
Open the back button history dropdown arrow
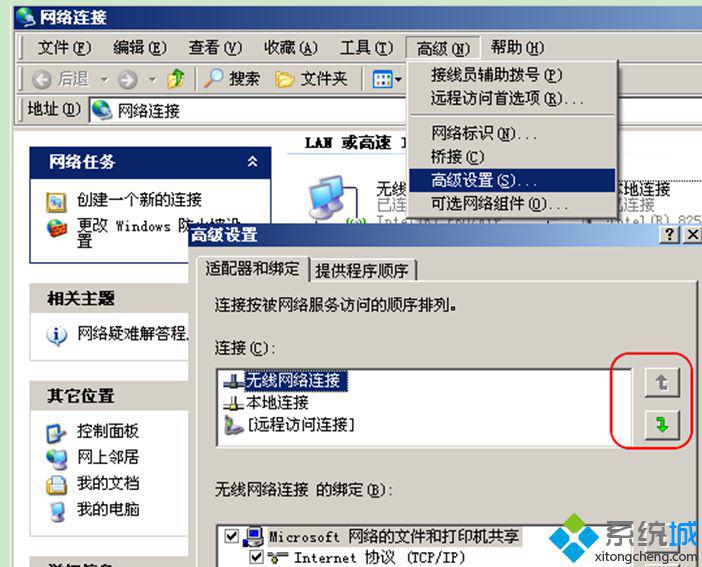(104, 80)
